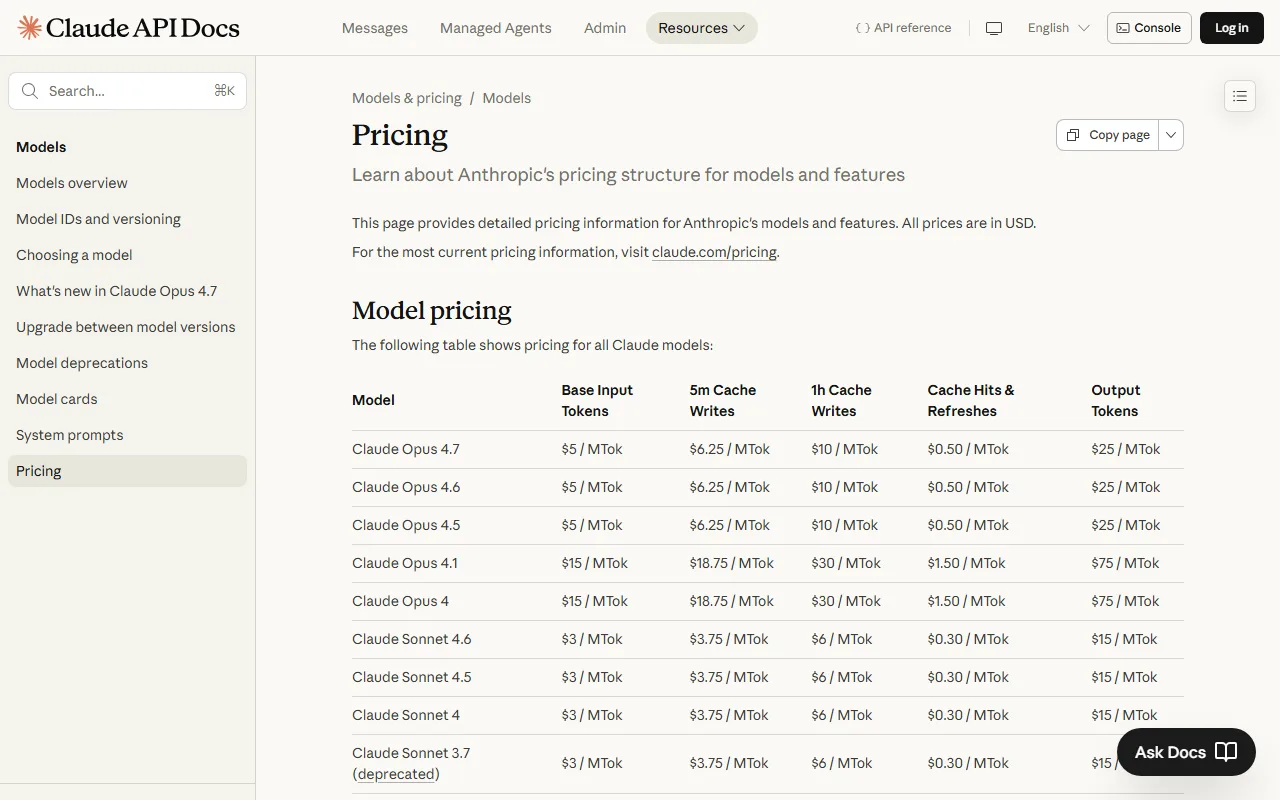Viewport: 1280px width, 800px height.
Task: Click the Log in button
Action: coord(1232,28)
